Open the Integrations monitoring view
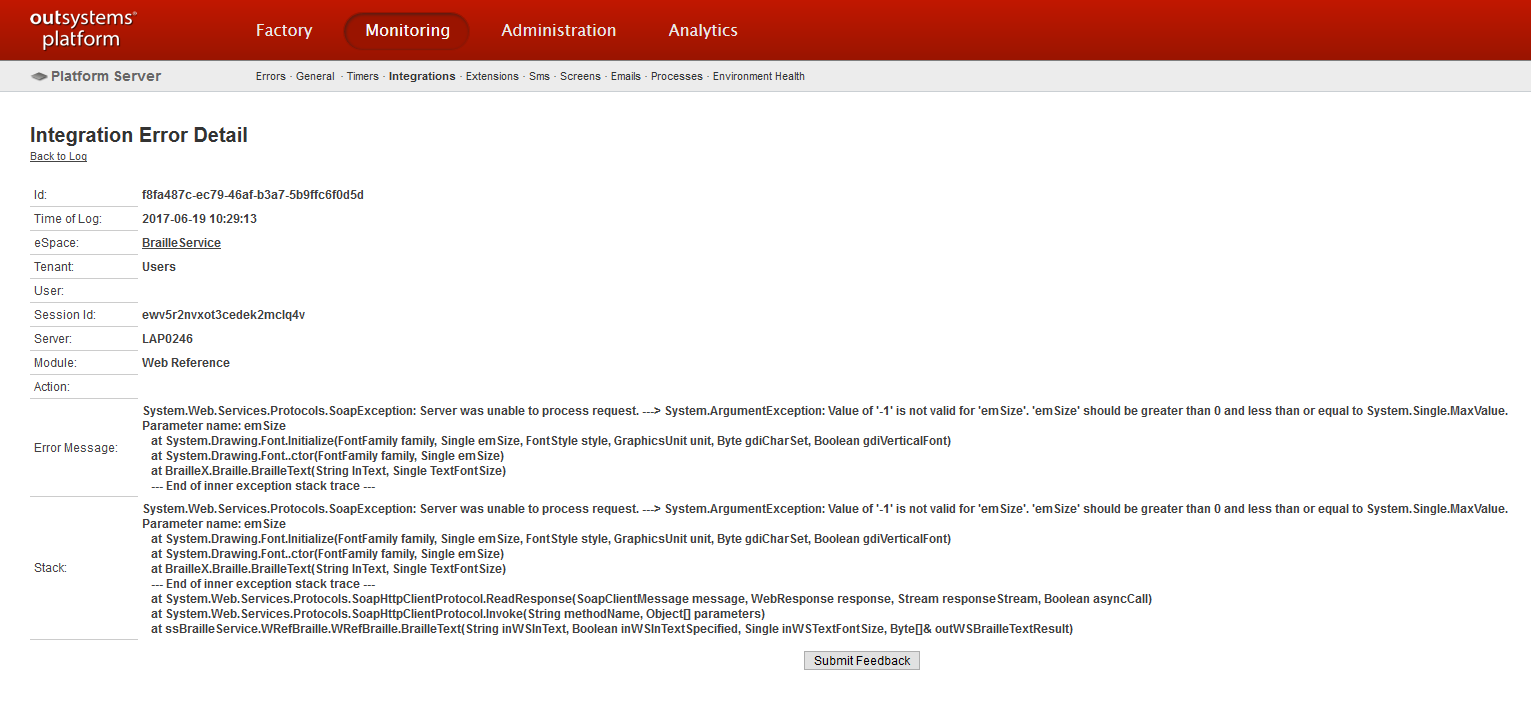1531x707 pixels. coord(422,76)
